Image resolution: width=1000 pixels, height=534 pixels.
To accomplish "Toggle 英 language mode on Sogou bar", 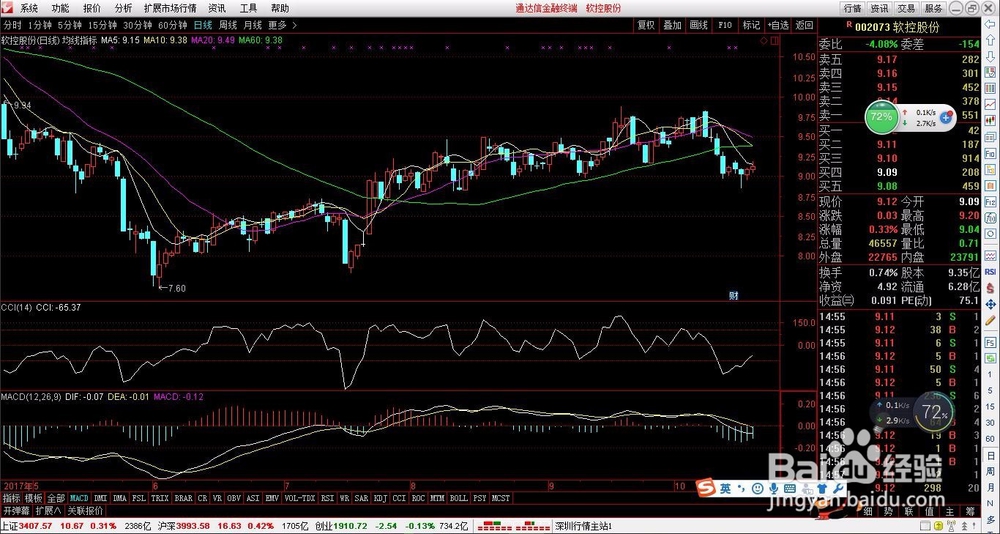I will tap(725, 488).
